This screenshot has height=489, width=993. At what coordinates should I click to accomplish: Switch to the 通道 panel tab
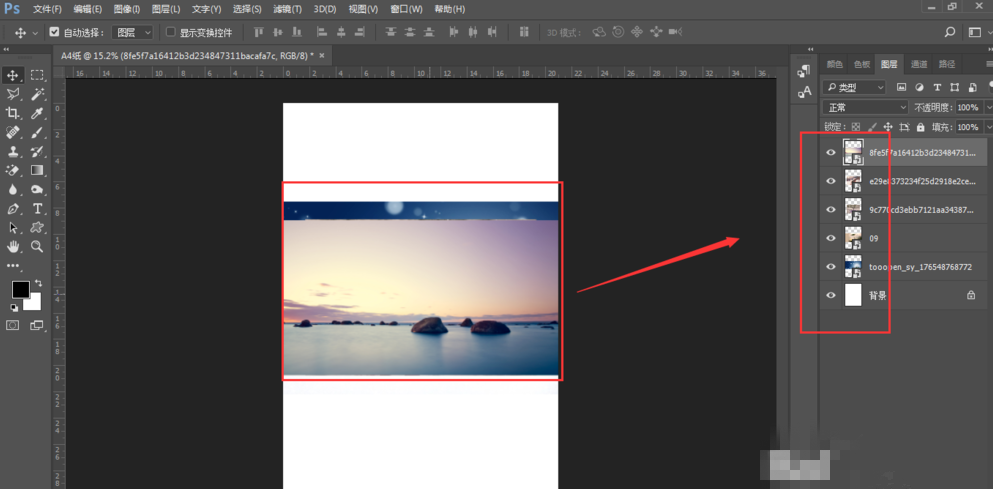coord(918,64)
